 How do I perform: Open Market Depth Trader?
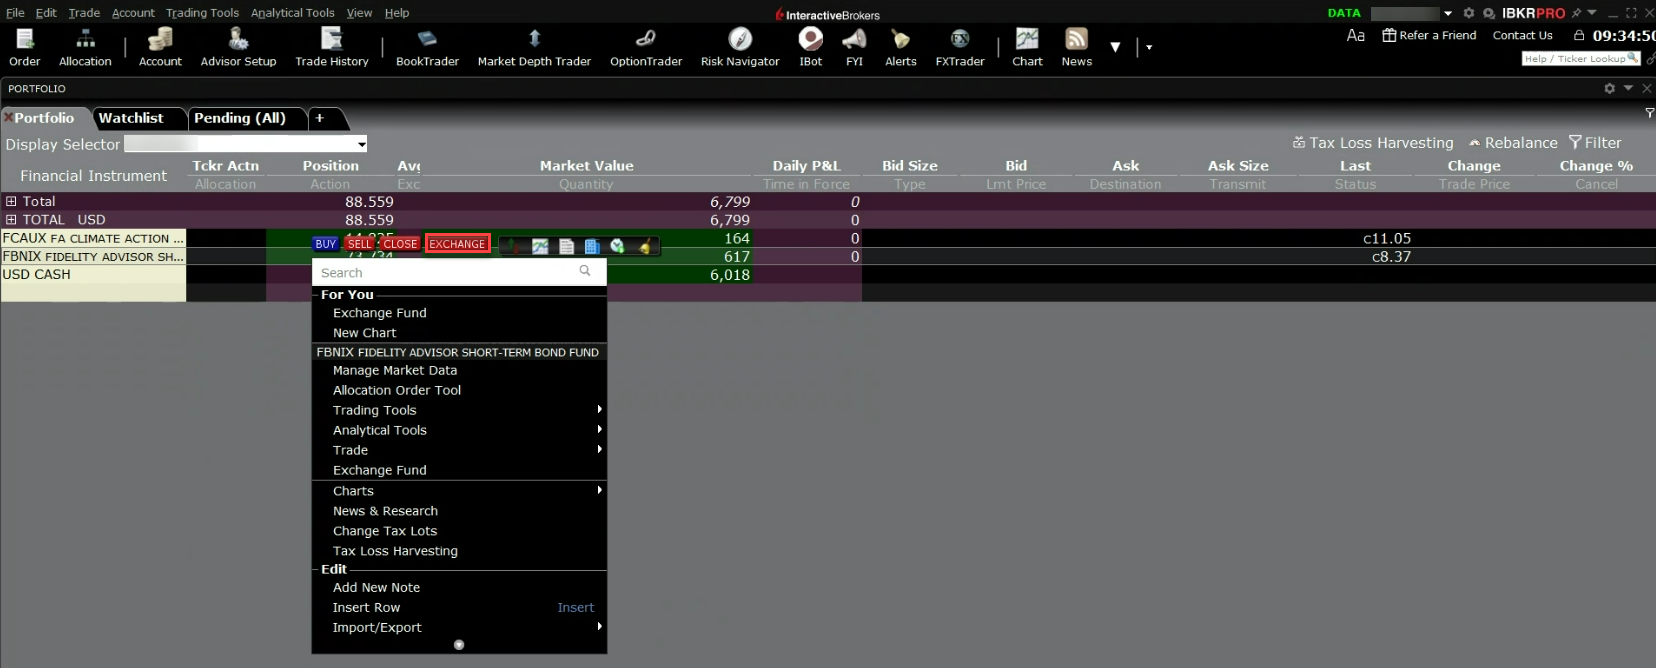(534, 47)
